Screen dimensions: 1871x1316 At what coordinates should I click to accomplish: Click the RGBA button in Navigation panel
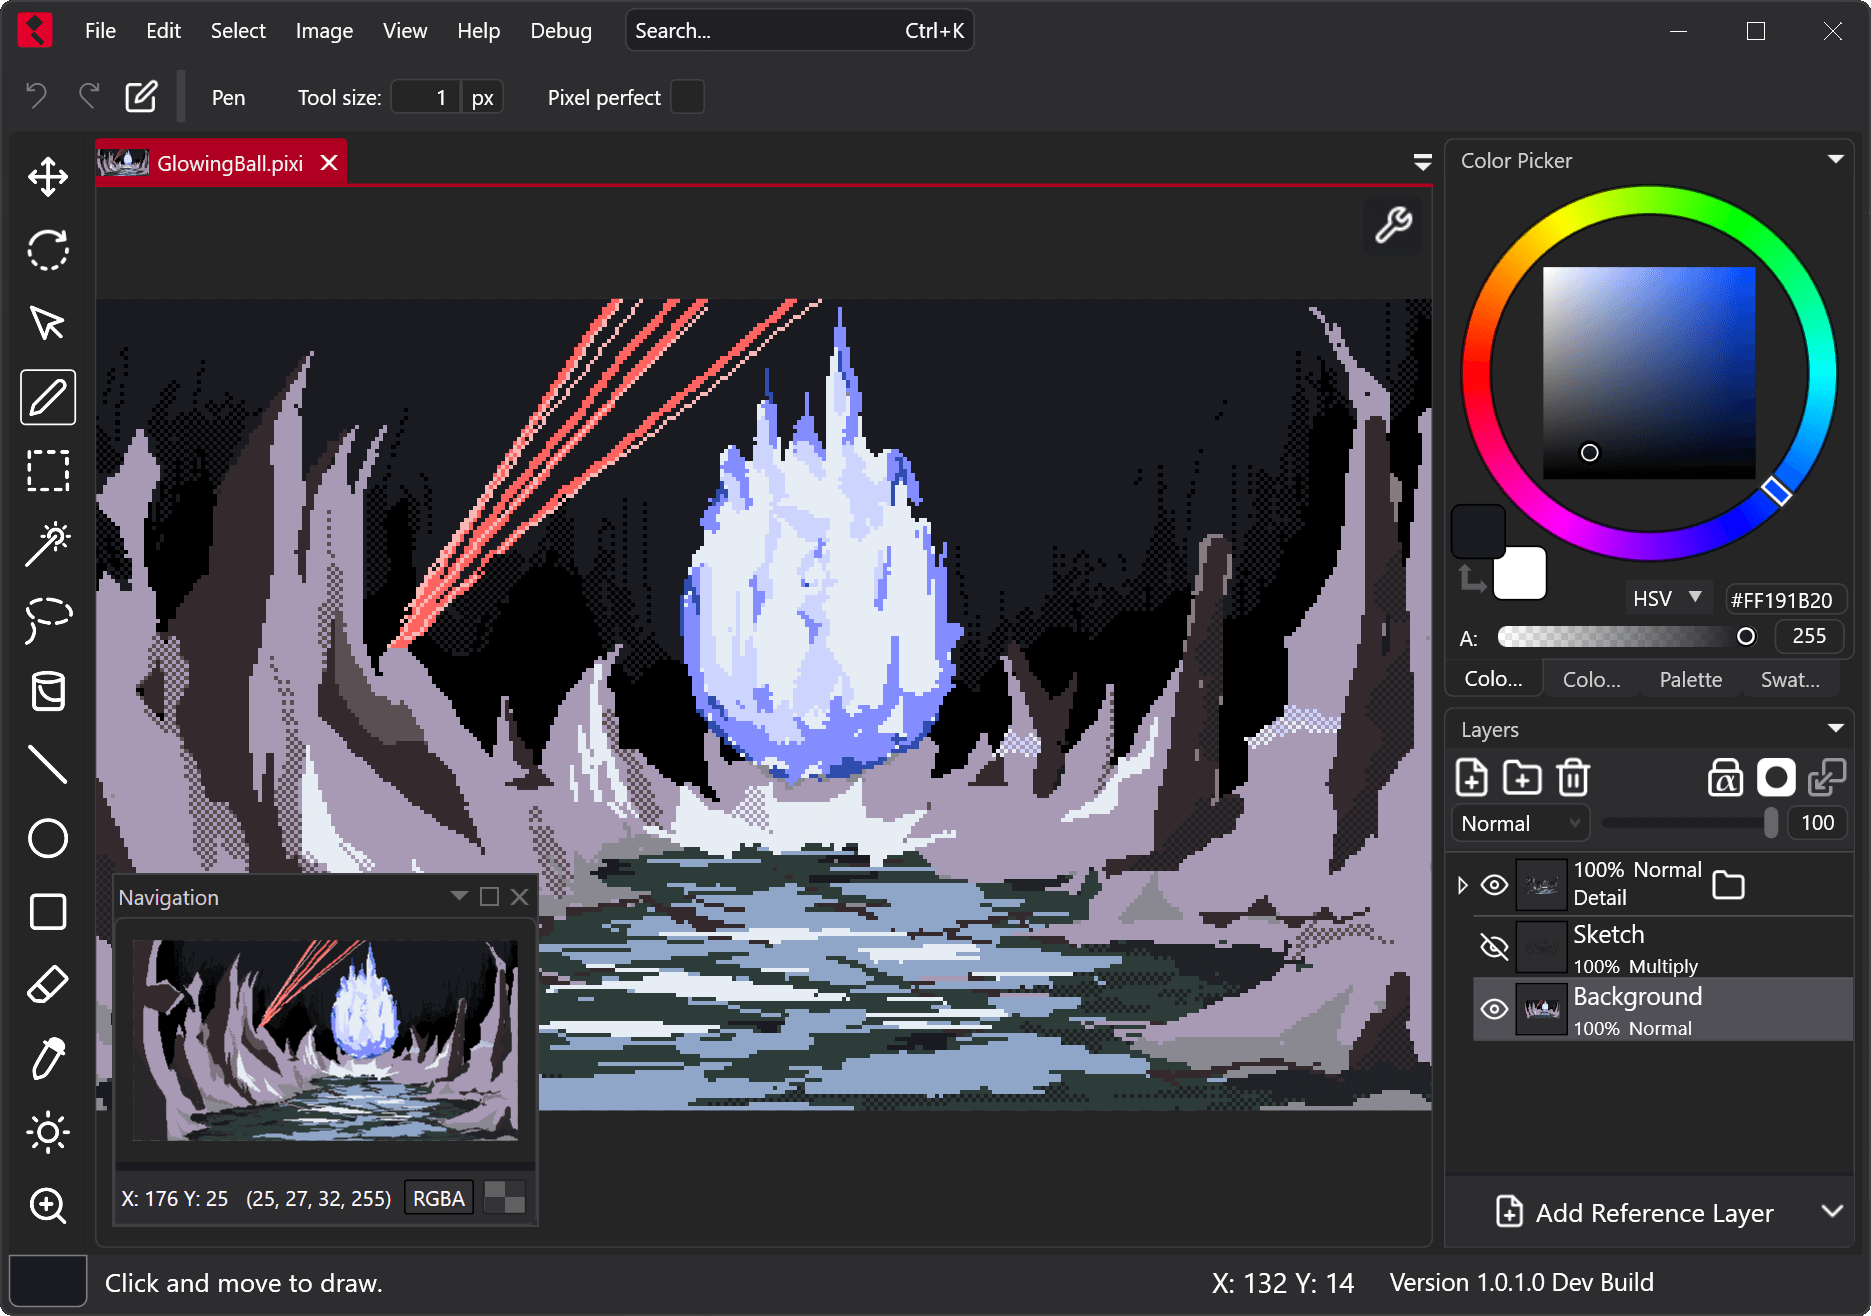click(x=439, y=1198)
